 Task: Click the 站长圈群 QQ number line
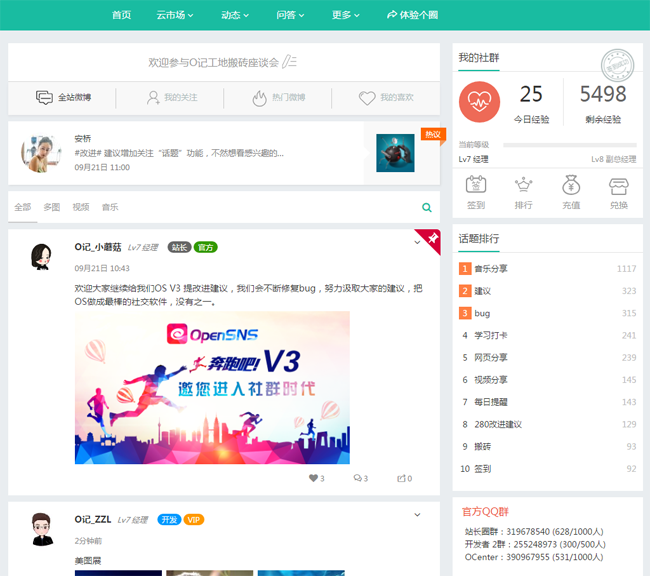pos(534,532)
